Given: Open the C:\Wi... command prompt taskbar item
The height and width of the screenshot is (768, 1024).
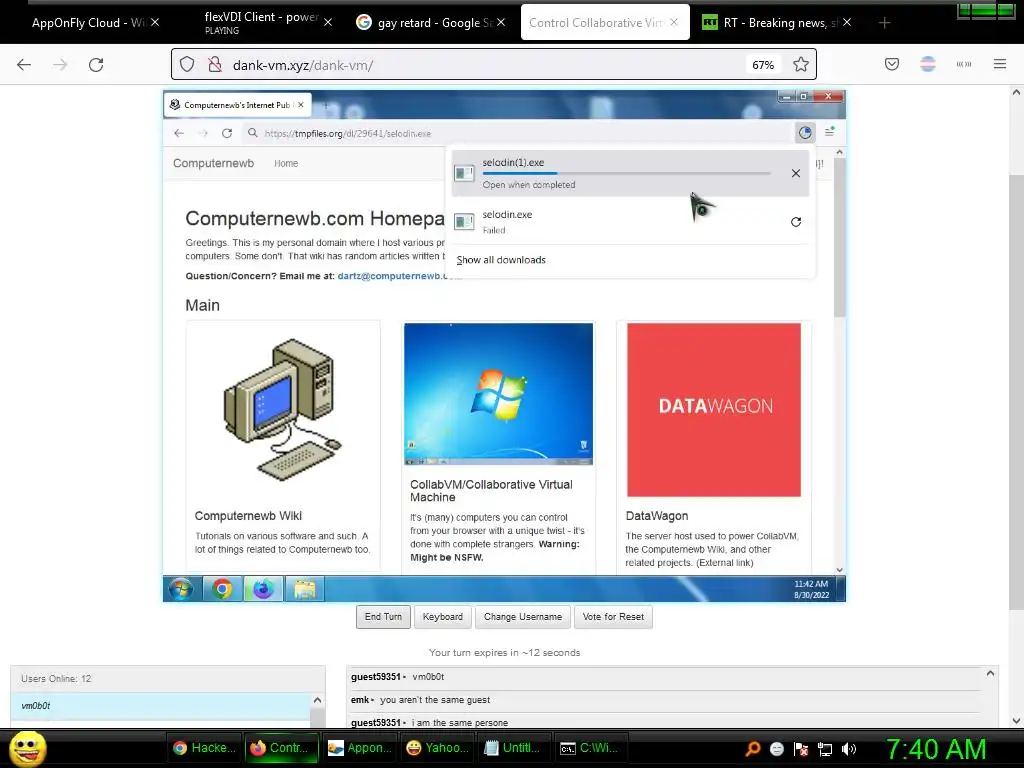Looking at the screenshot, I should [590, 748].
